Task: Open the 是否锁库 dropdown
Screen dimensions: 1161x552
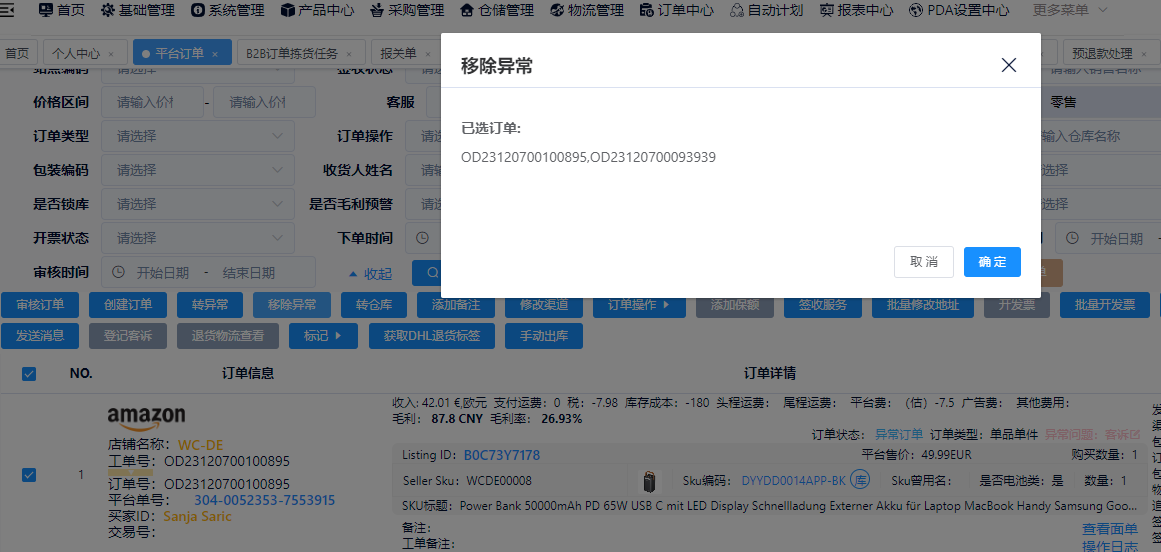Action: coord(198,203)
